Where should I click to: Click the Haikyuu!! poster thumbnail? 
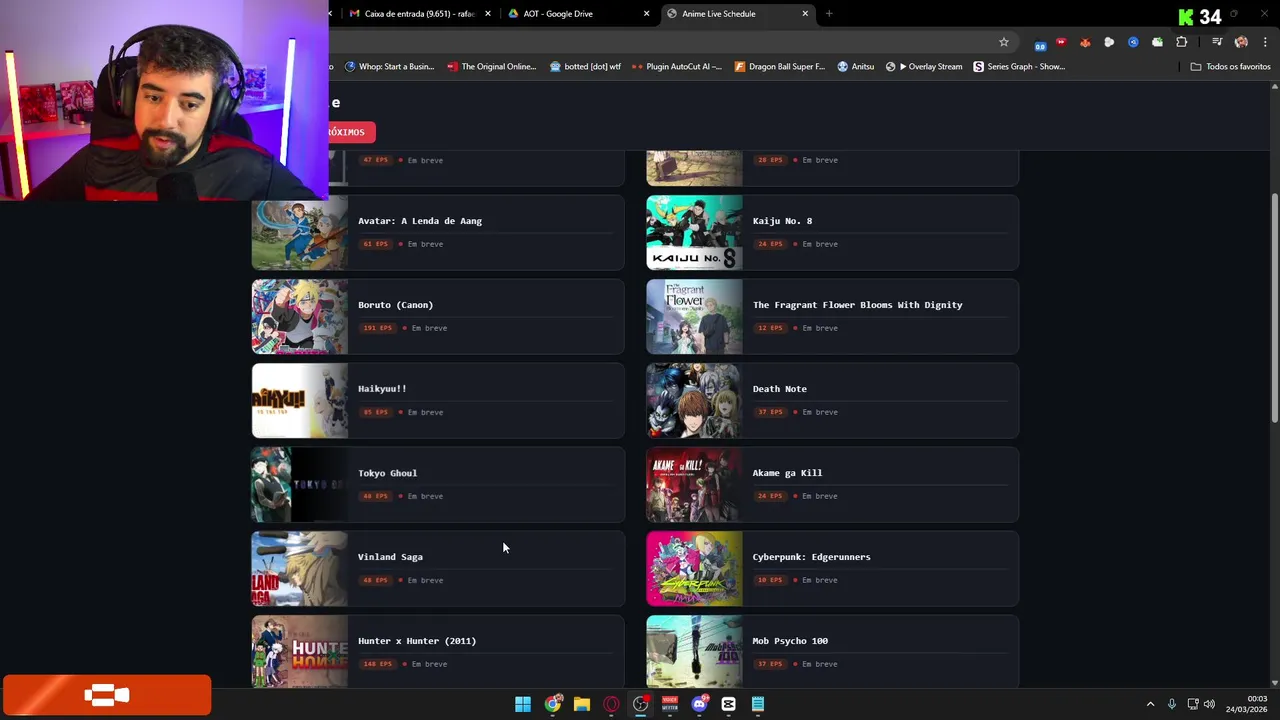coord(299,401)
